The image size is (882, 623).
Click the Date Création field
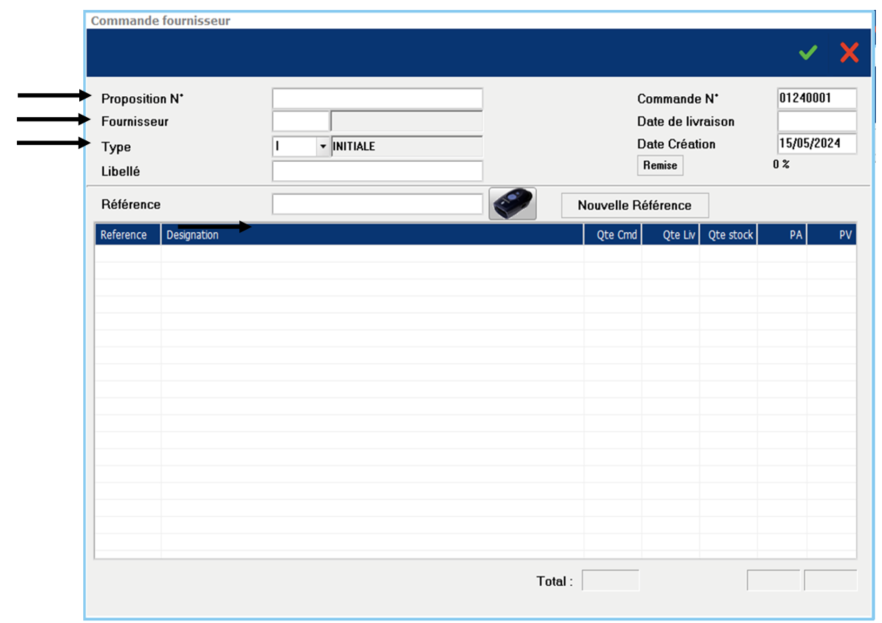tap(816, 144)
